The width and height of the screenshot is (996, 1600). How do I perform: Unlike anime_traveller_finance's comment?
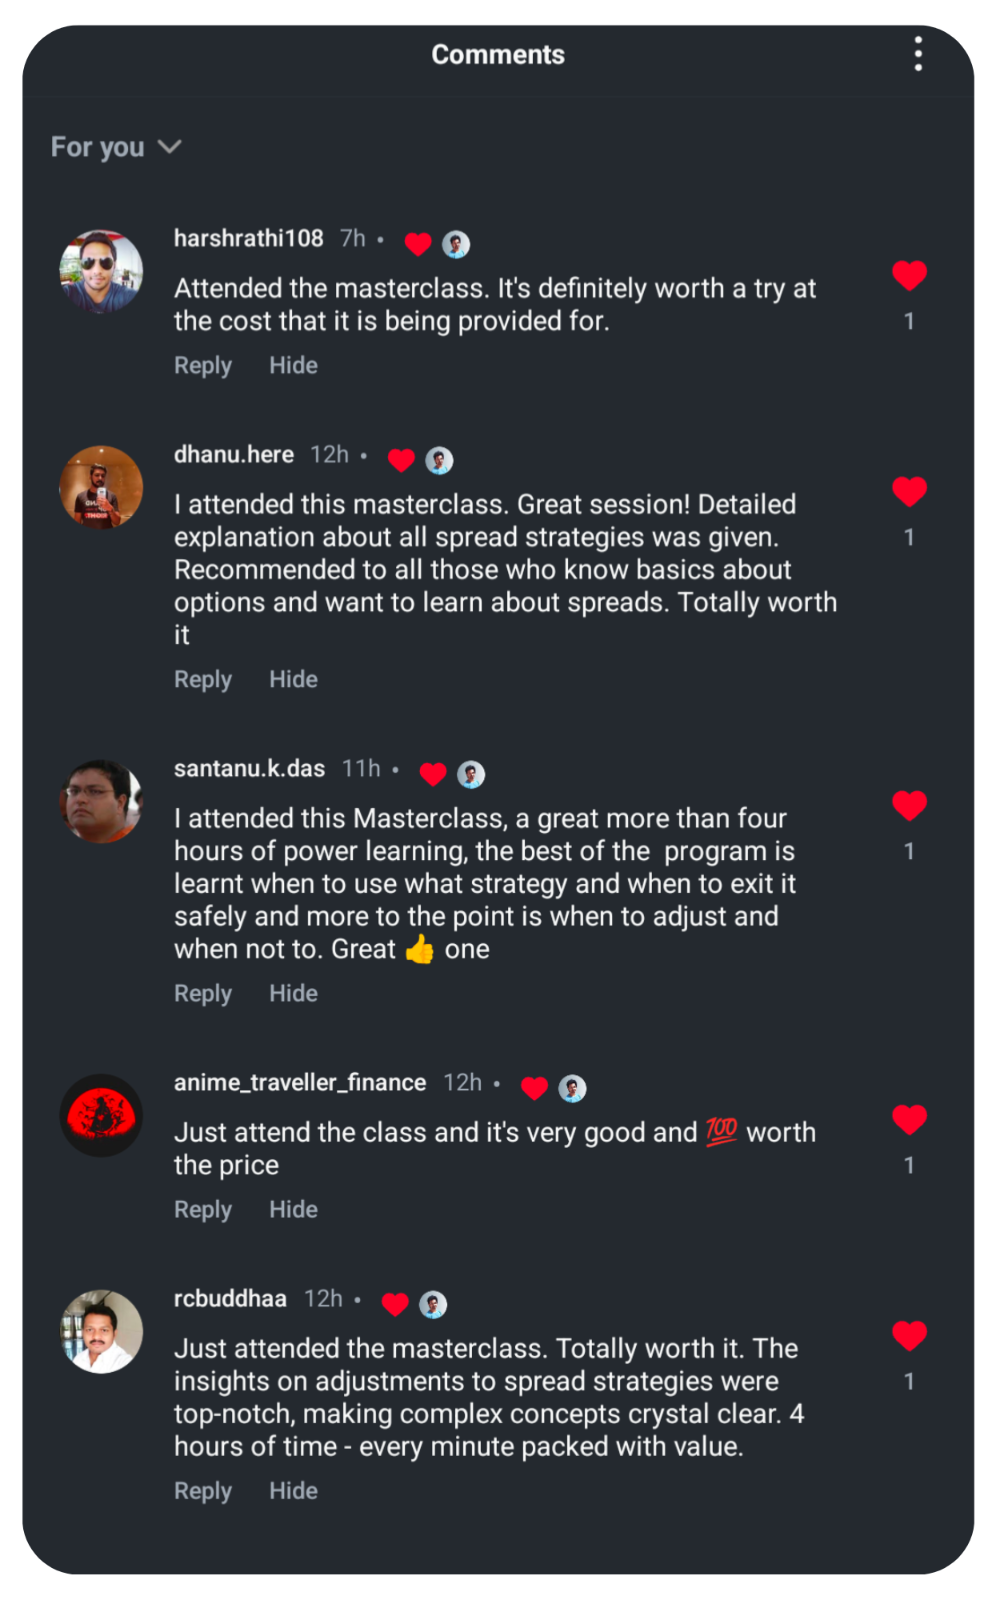(x=909, y=1119)
